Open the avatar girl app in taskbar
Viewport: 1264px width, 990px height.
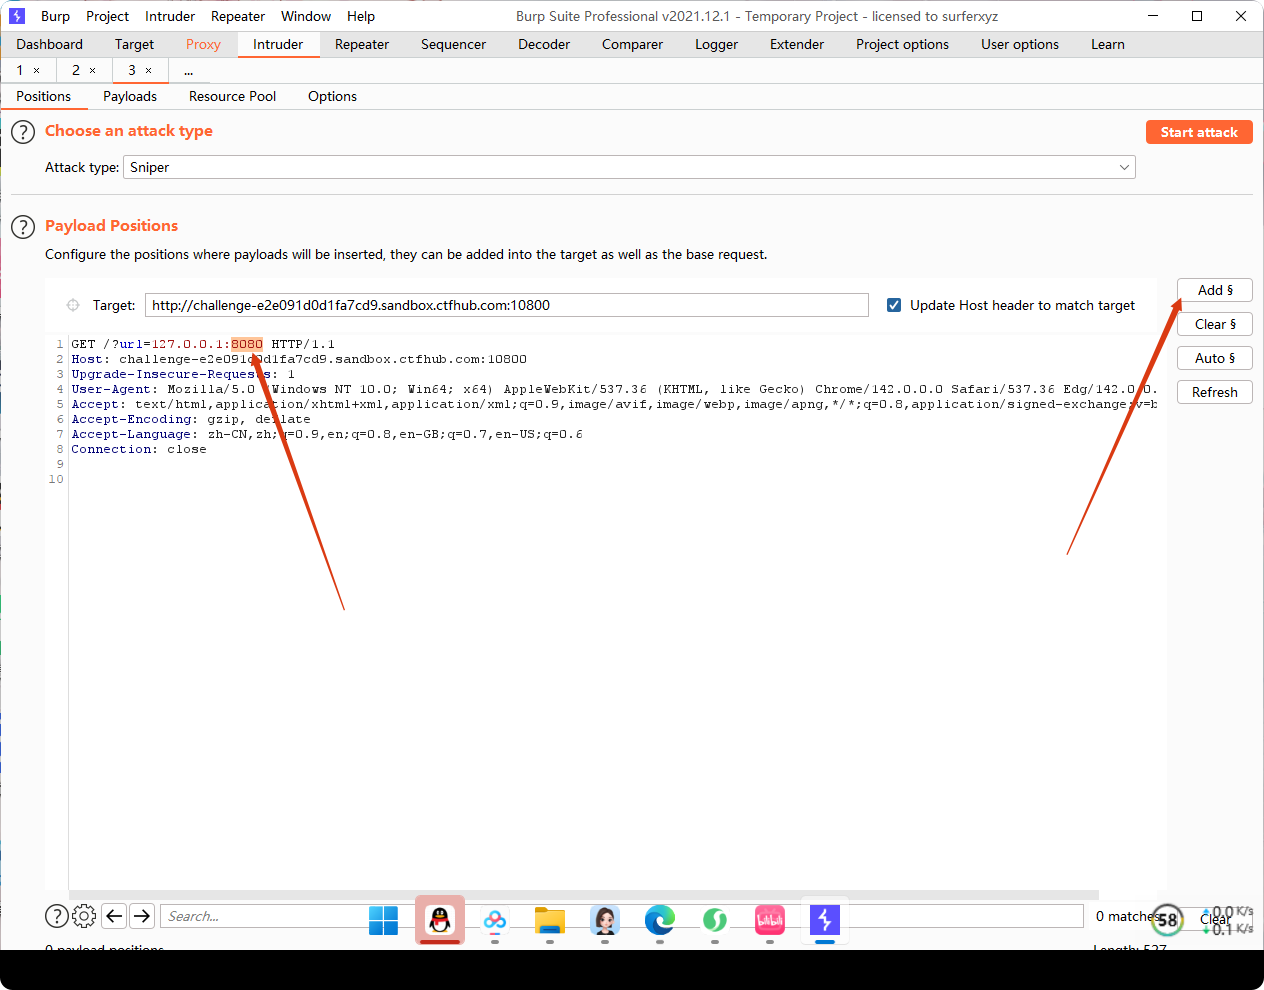[605, 920]
